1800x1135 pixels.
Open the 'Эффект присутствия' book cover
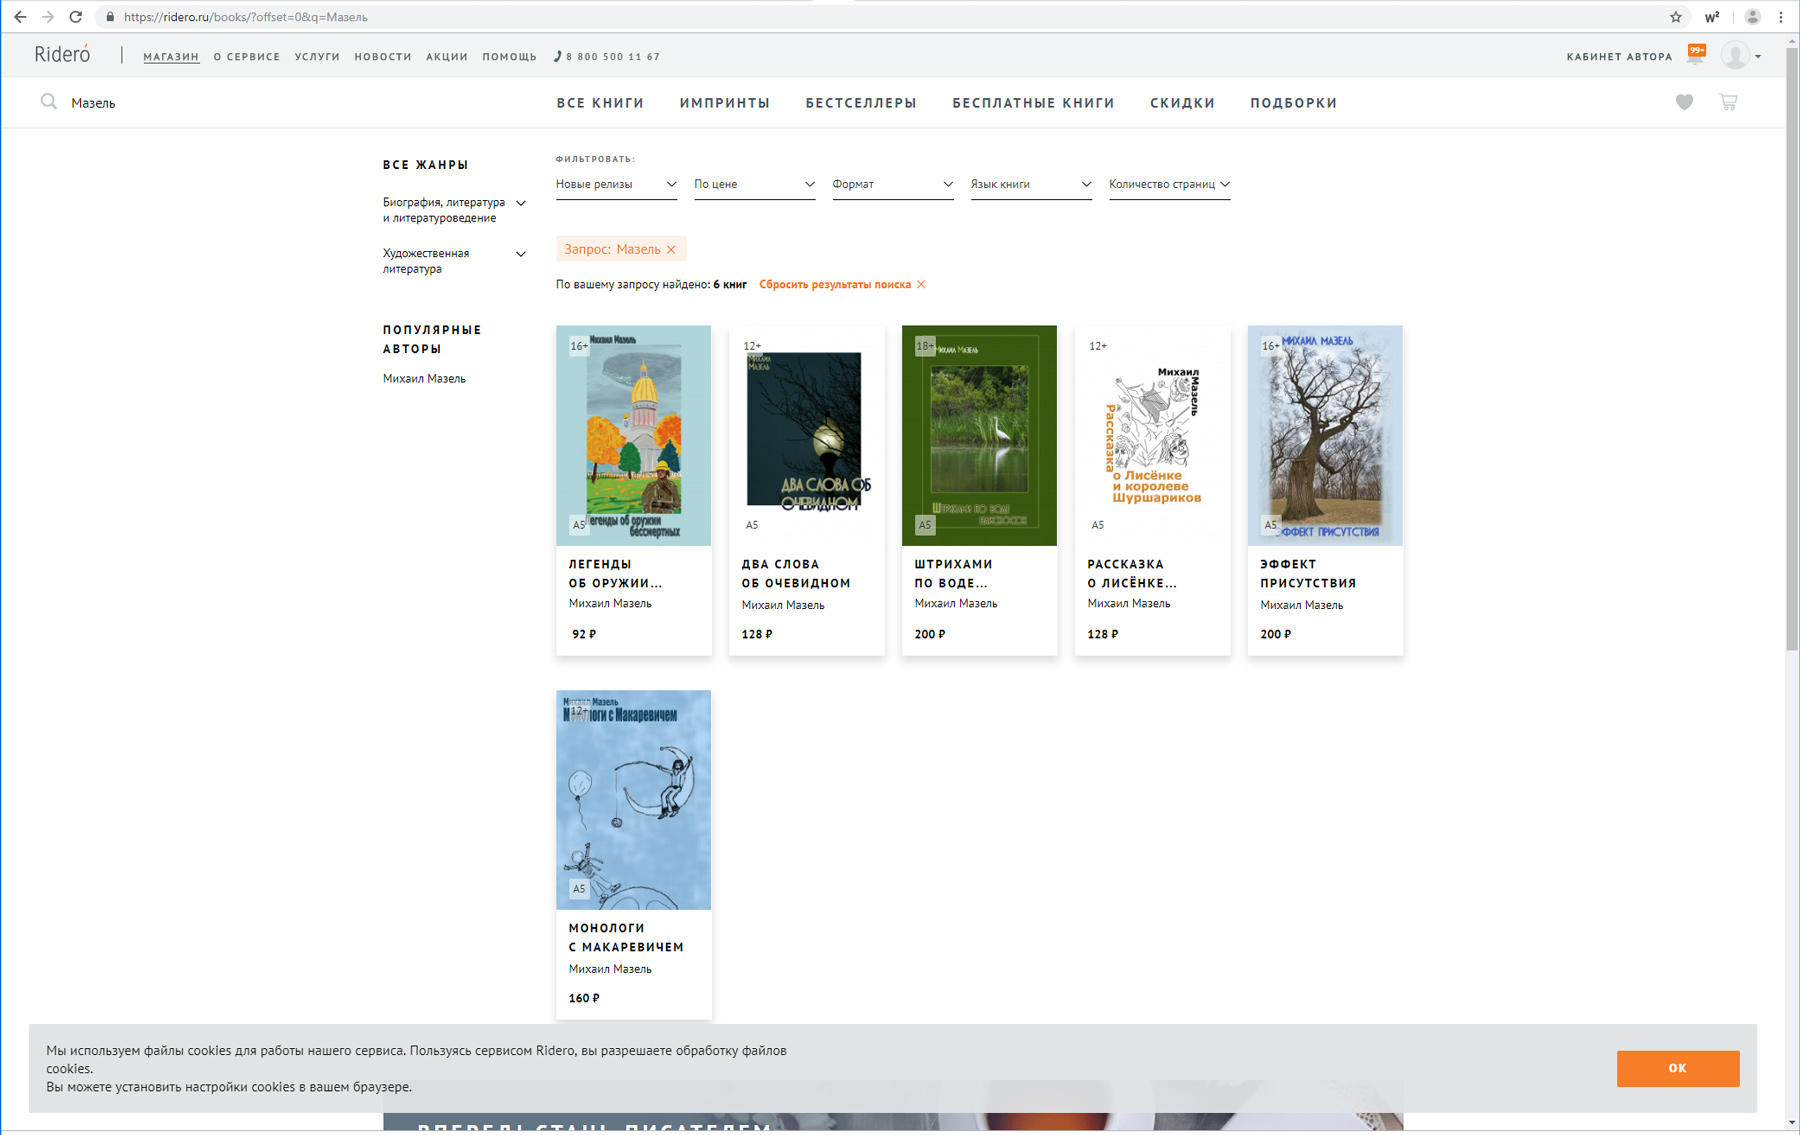tap(1325, 435)
